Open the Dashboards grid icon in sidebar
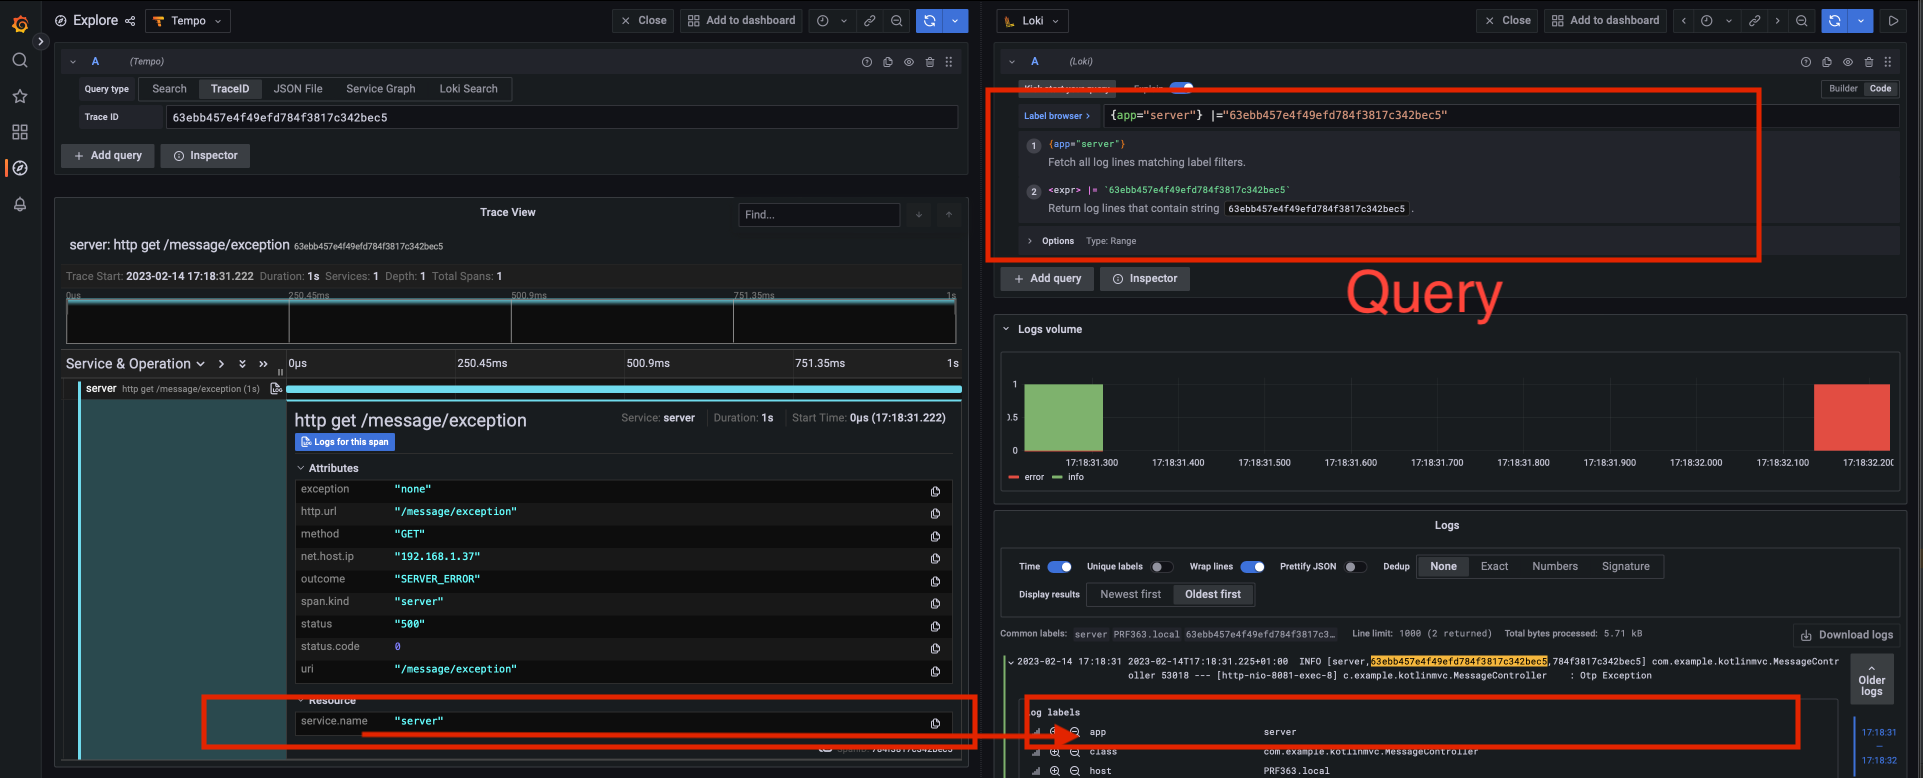Viewport: 1923px width, 778px height. click(x=20, y=132)
